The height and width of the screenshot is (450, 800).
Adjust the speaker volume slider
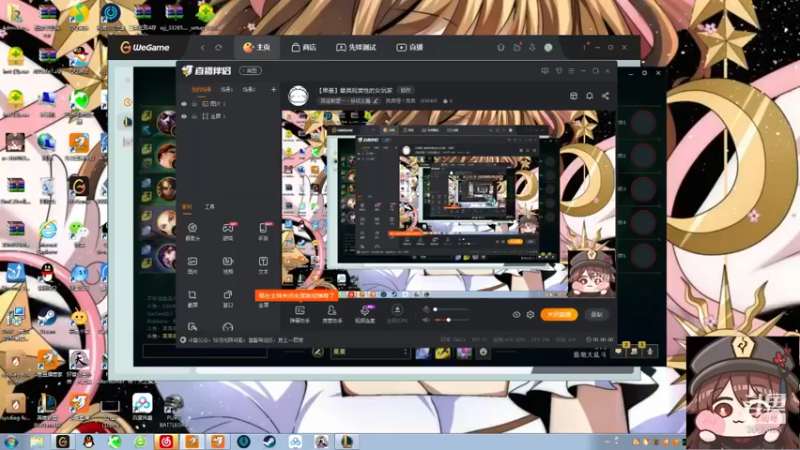[451, 320]
